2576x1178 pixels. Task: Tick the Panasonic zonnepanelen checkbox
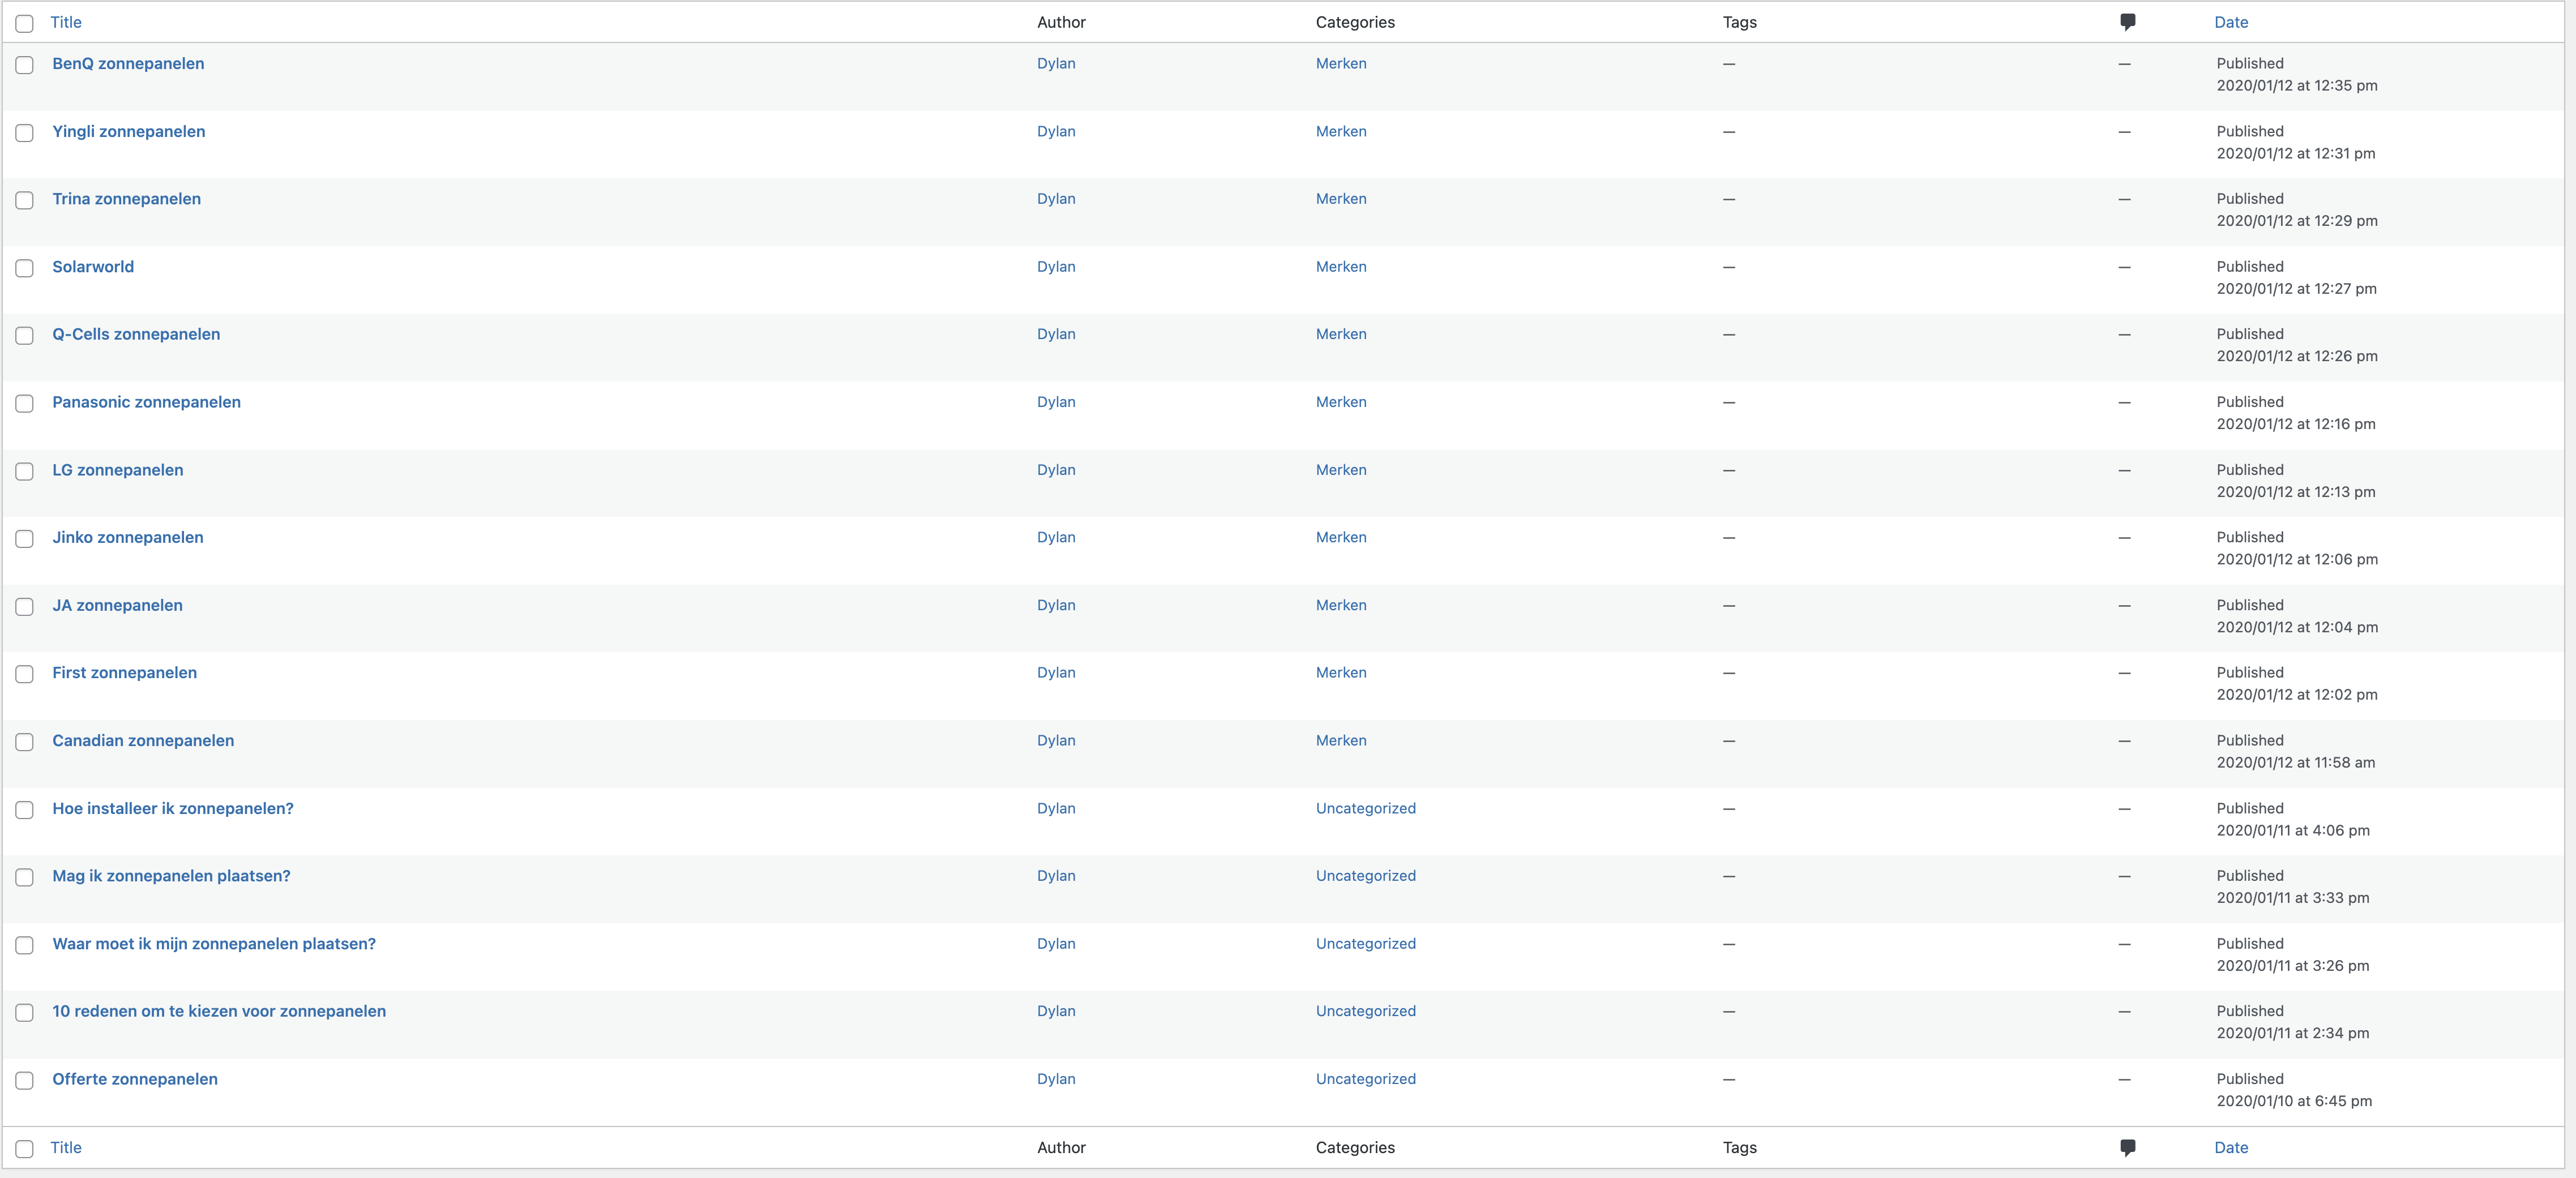(25, 403)
